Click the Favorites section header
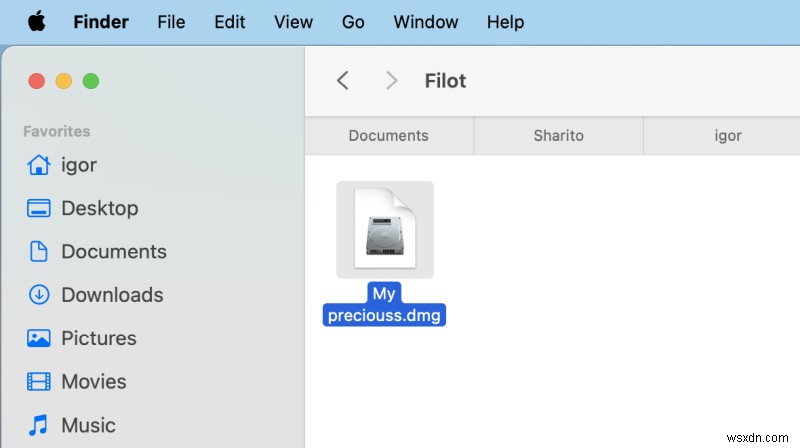 [x=57, y=131]
